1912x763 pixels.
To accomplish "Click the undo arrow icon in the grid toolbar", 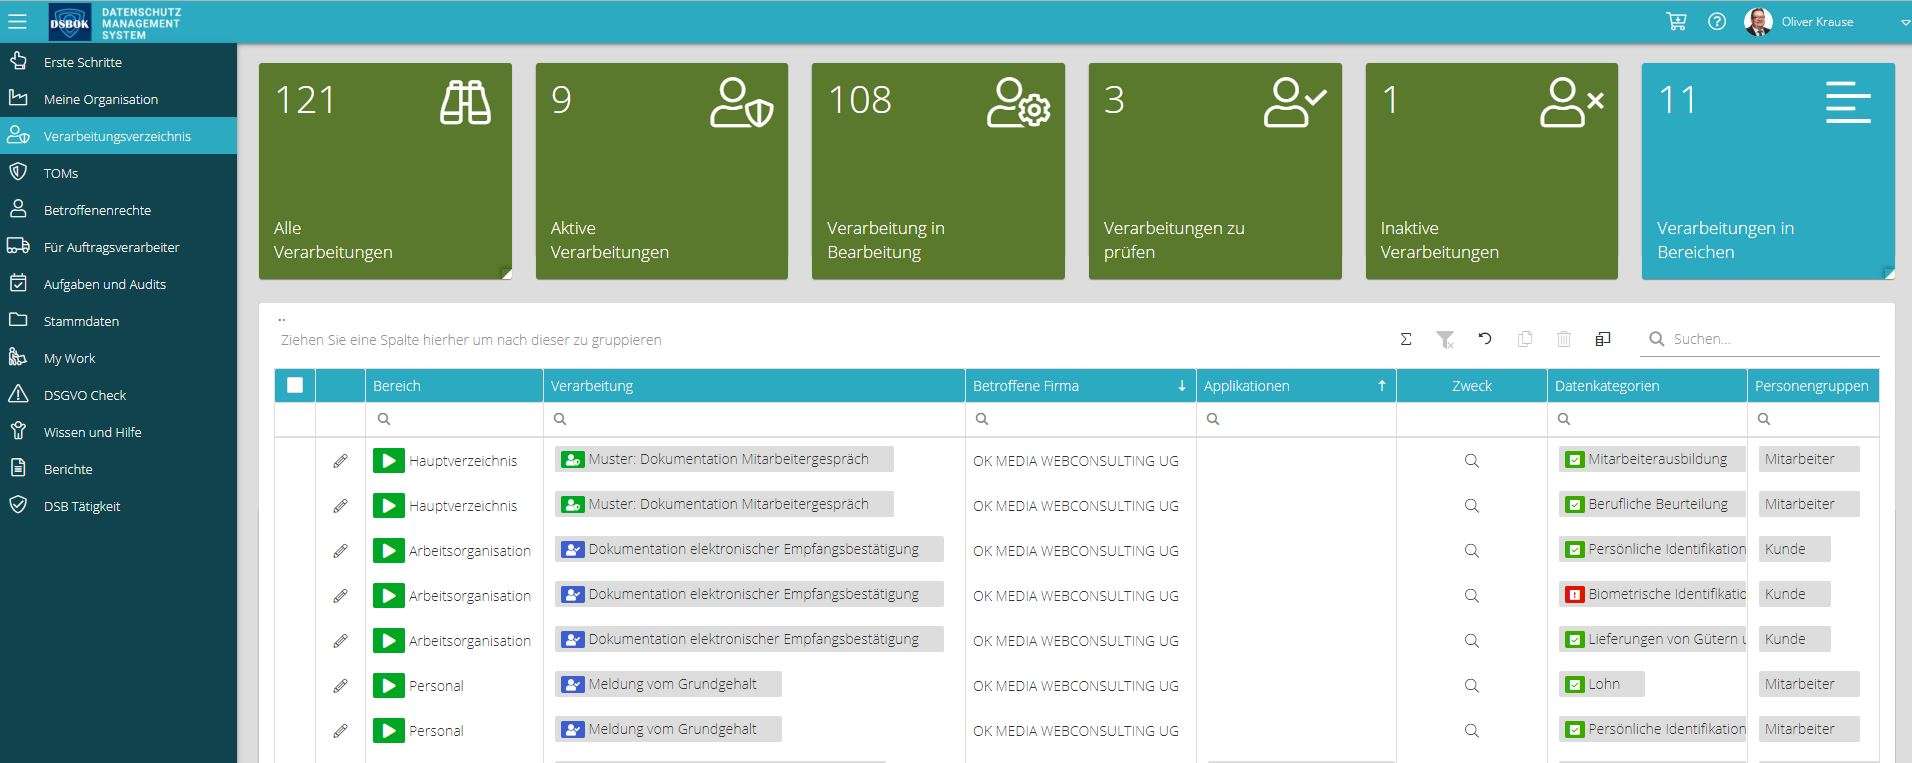I will 1485,339.
